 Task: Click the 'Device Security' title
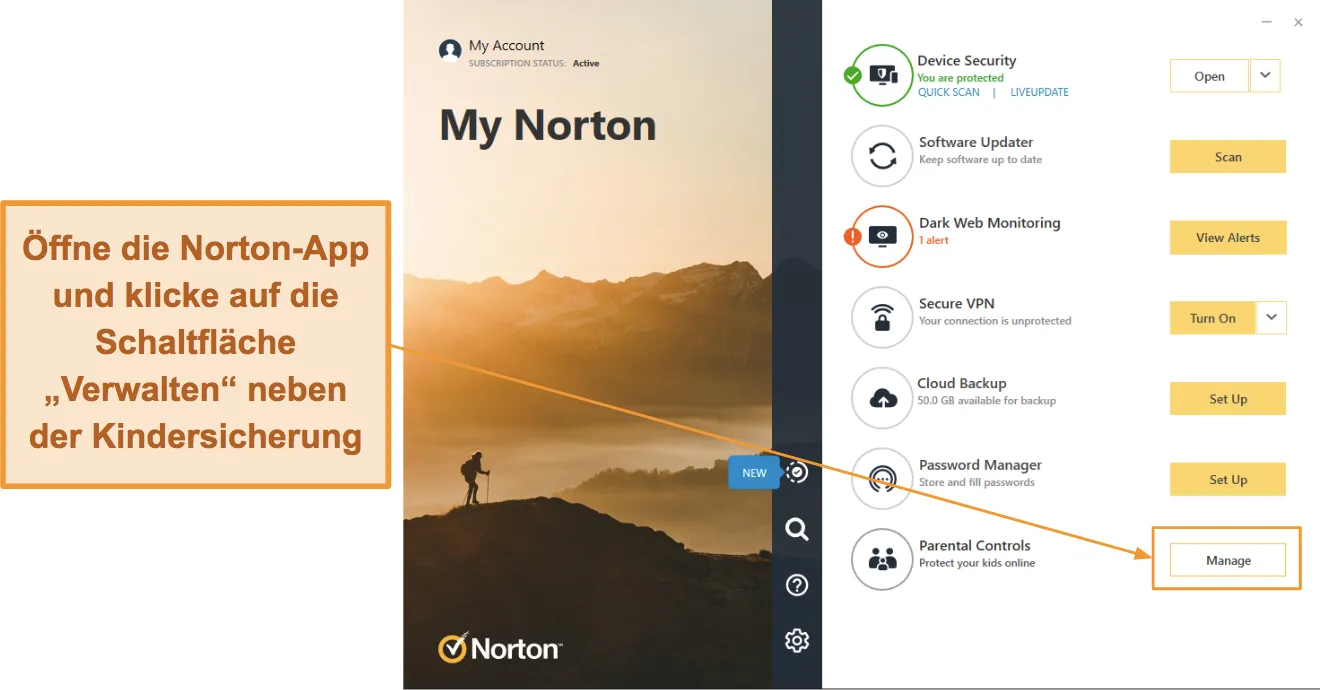967,61
